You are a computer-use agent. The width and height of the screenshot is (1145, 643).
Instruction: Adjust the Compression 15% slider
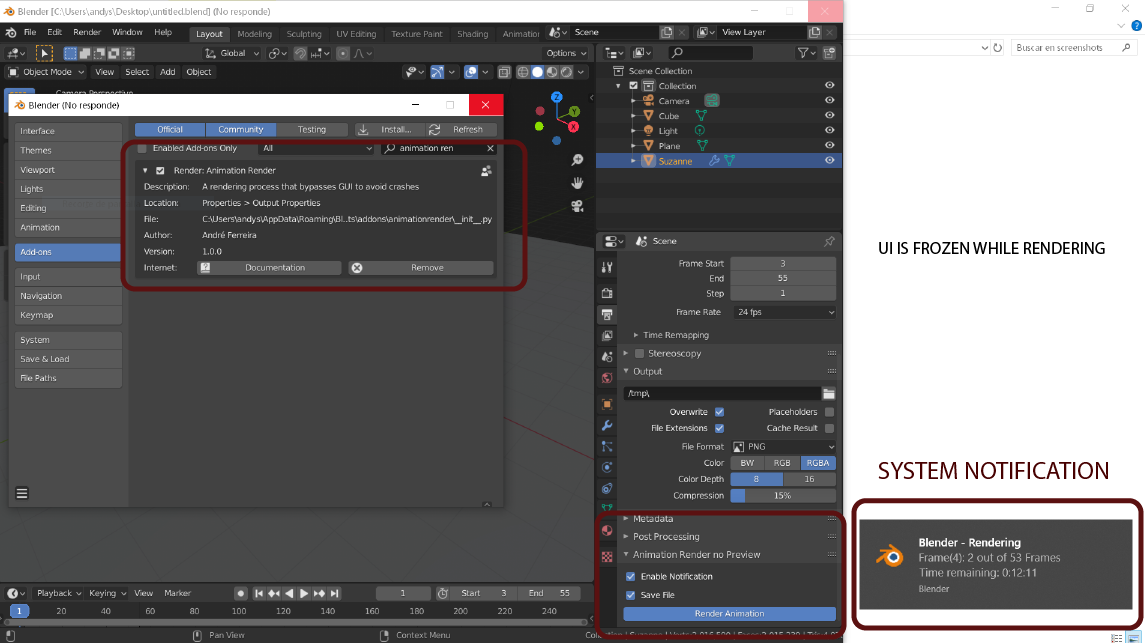point(783,496)
